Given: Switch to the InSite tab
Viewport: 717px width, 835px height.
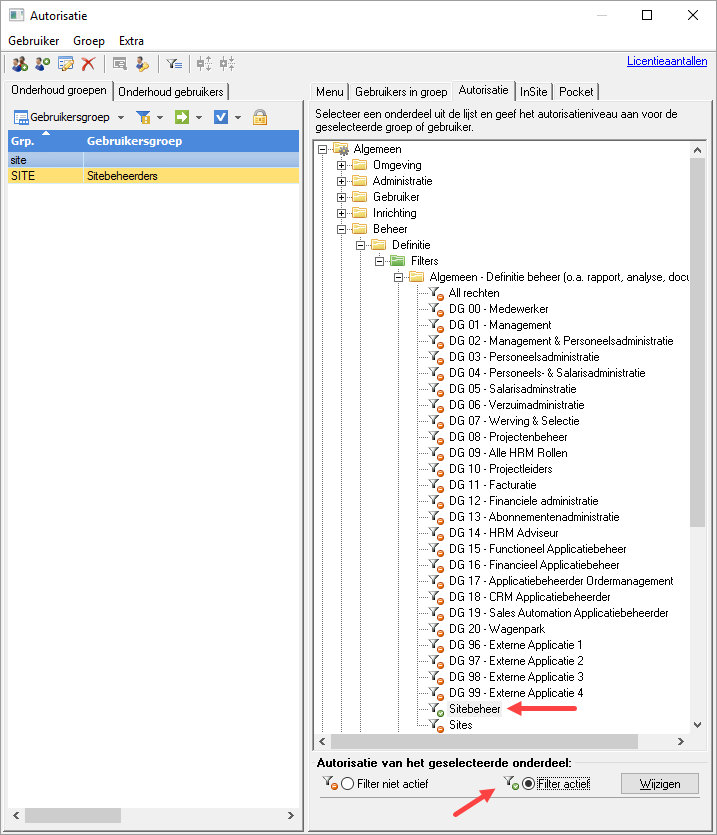Looking at the screenshot, I should click(534, 92).
